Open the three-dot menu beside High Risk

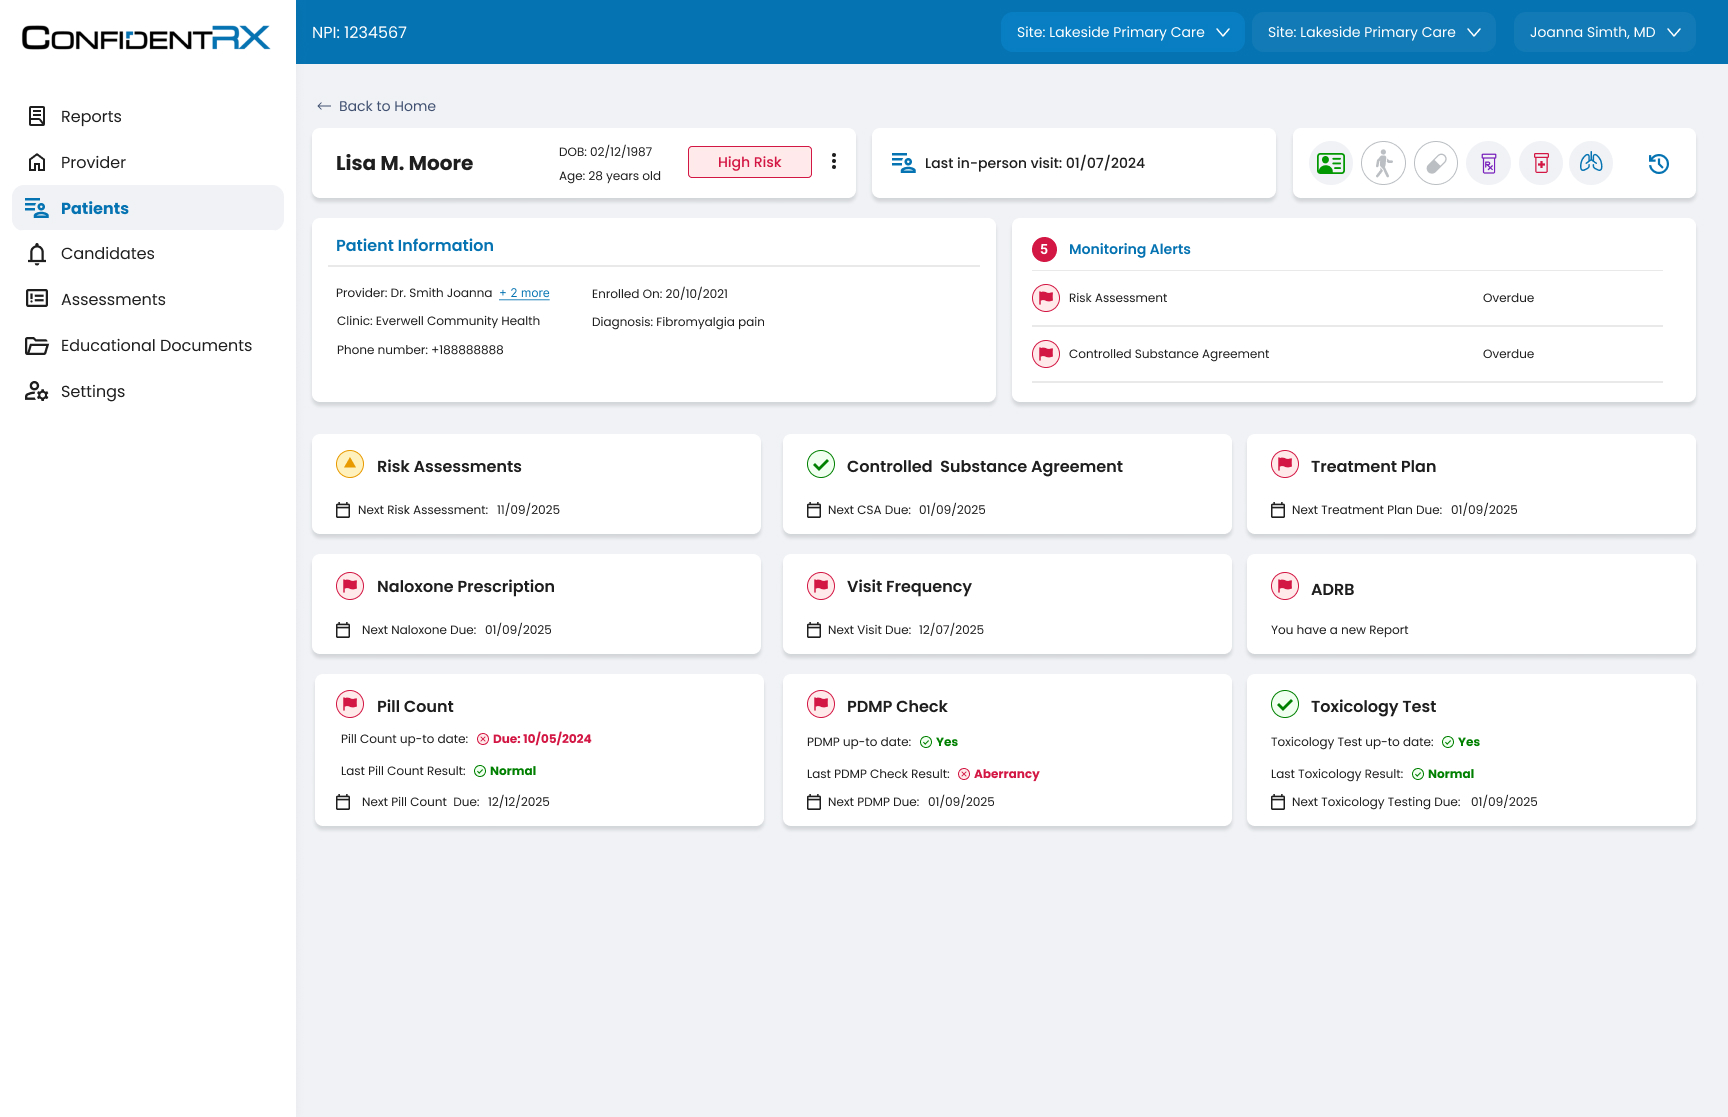pos(834,161)
